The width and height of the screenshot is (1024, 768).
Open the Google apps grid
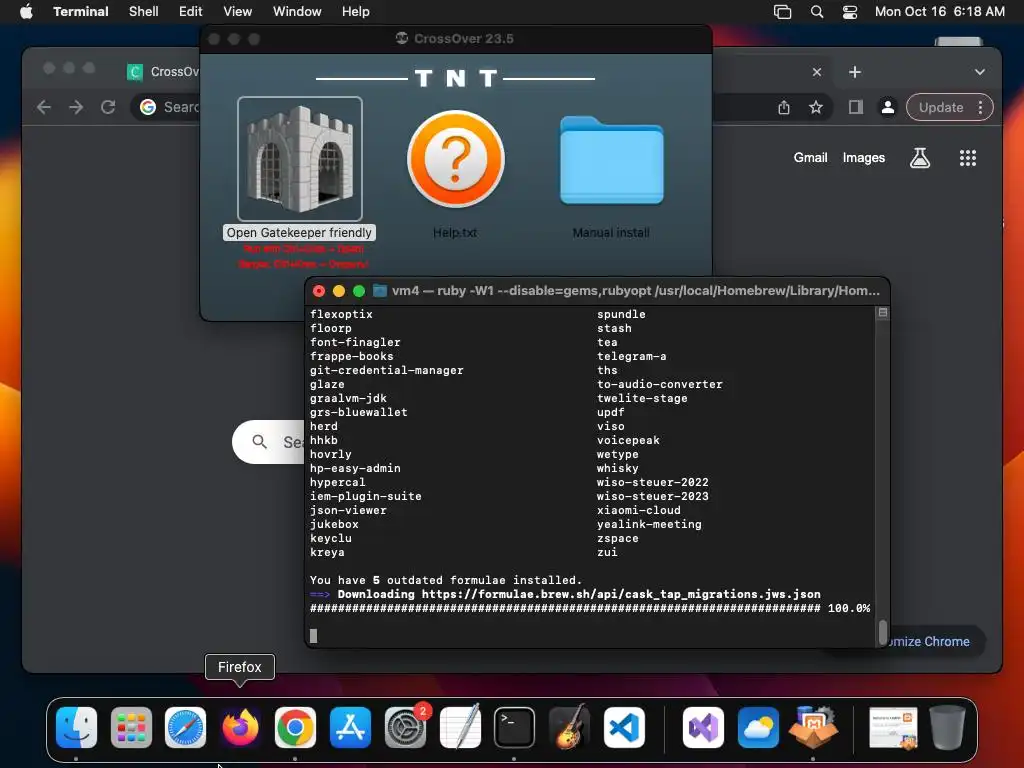968,157
